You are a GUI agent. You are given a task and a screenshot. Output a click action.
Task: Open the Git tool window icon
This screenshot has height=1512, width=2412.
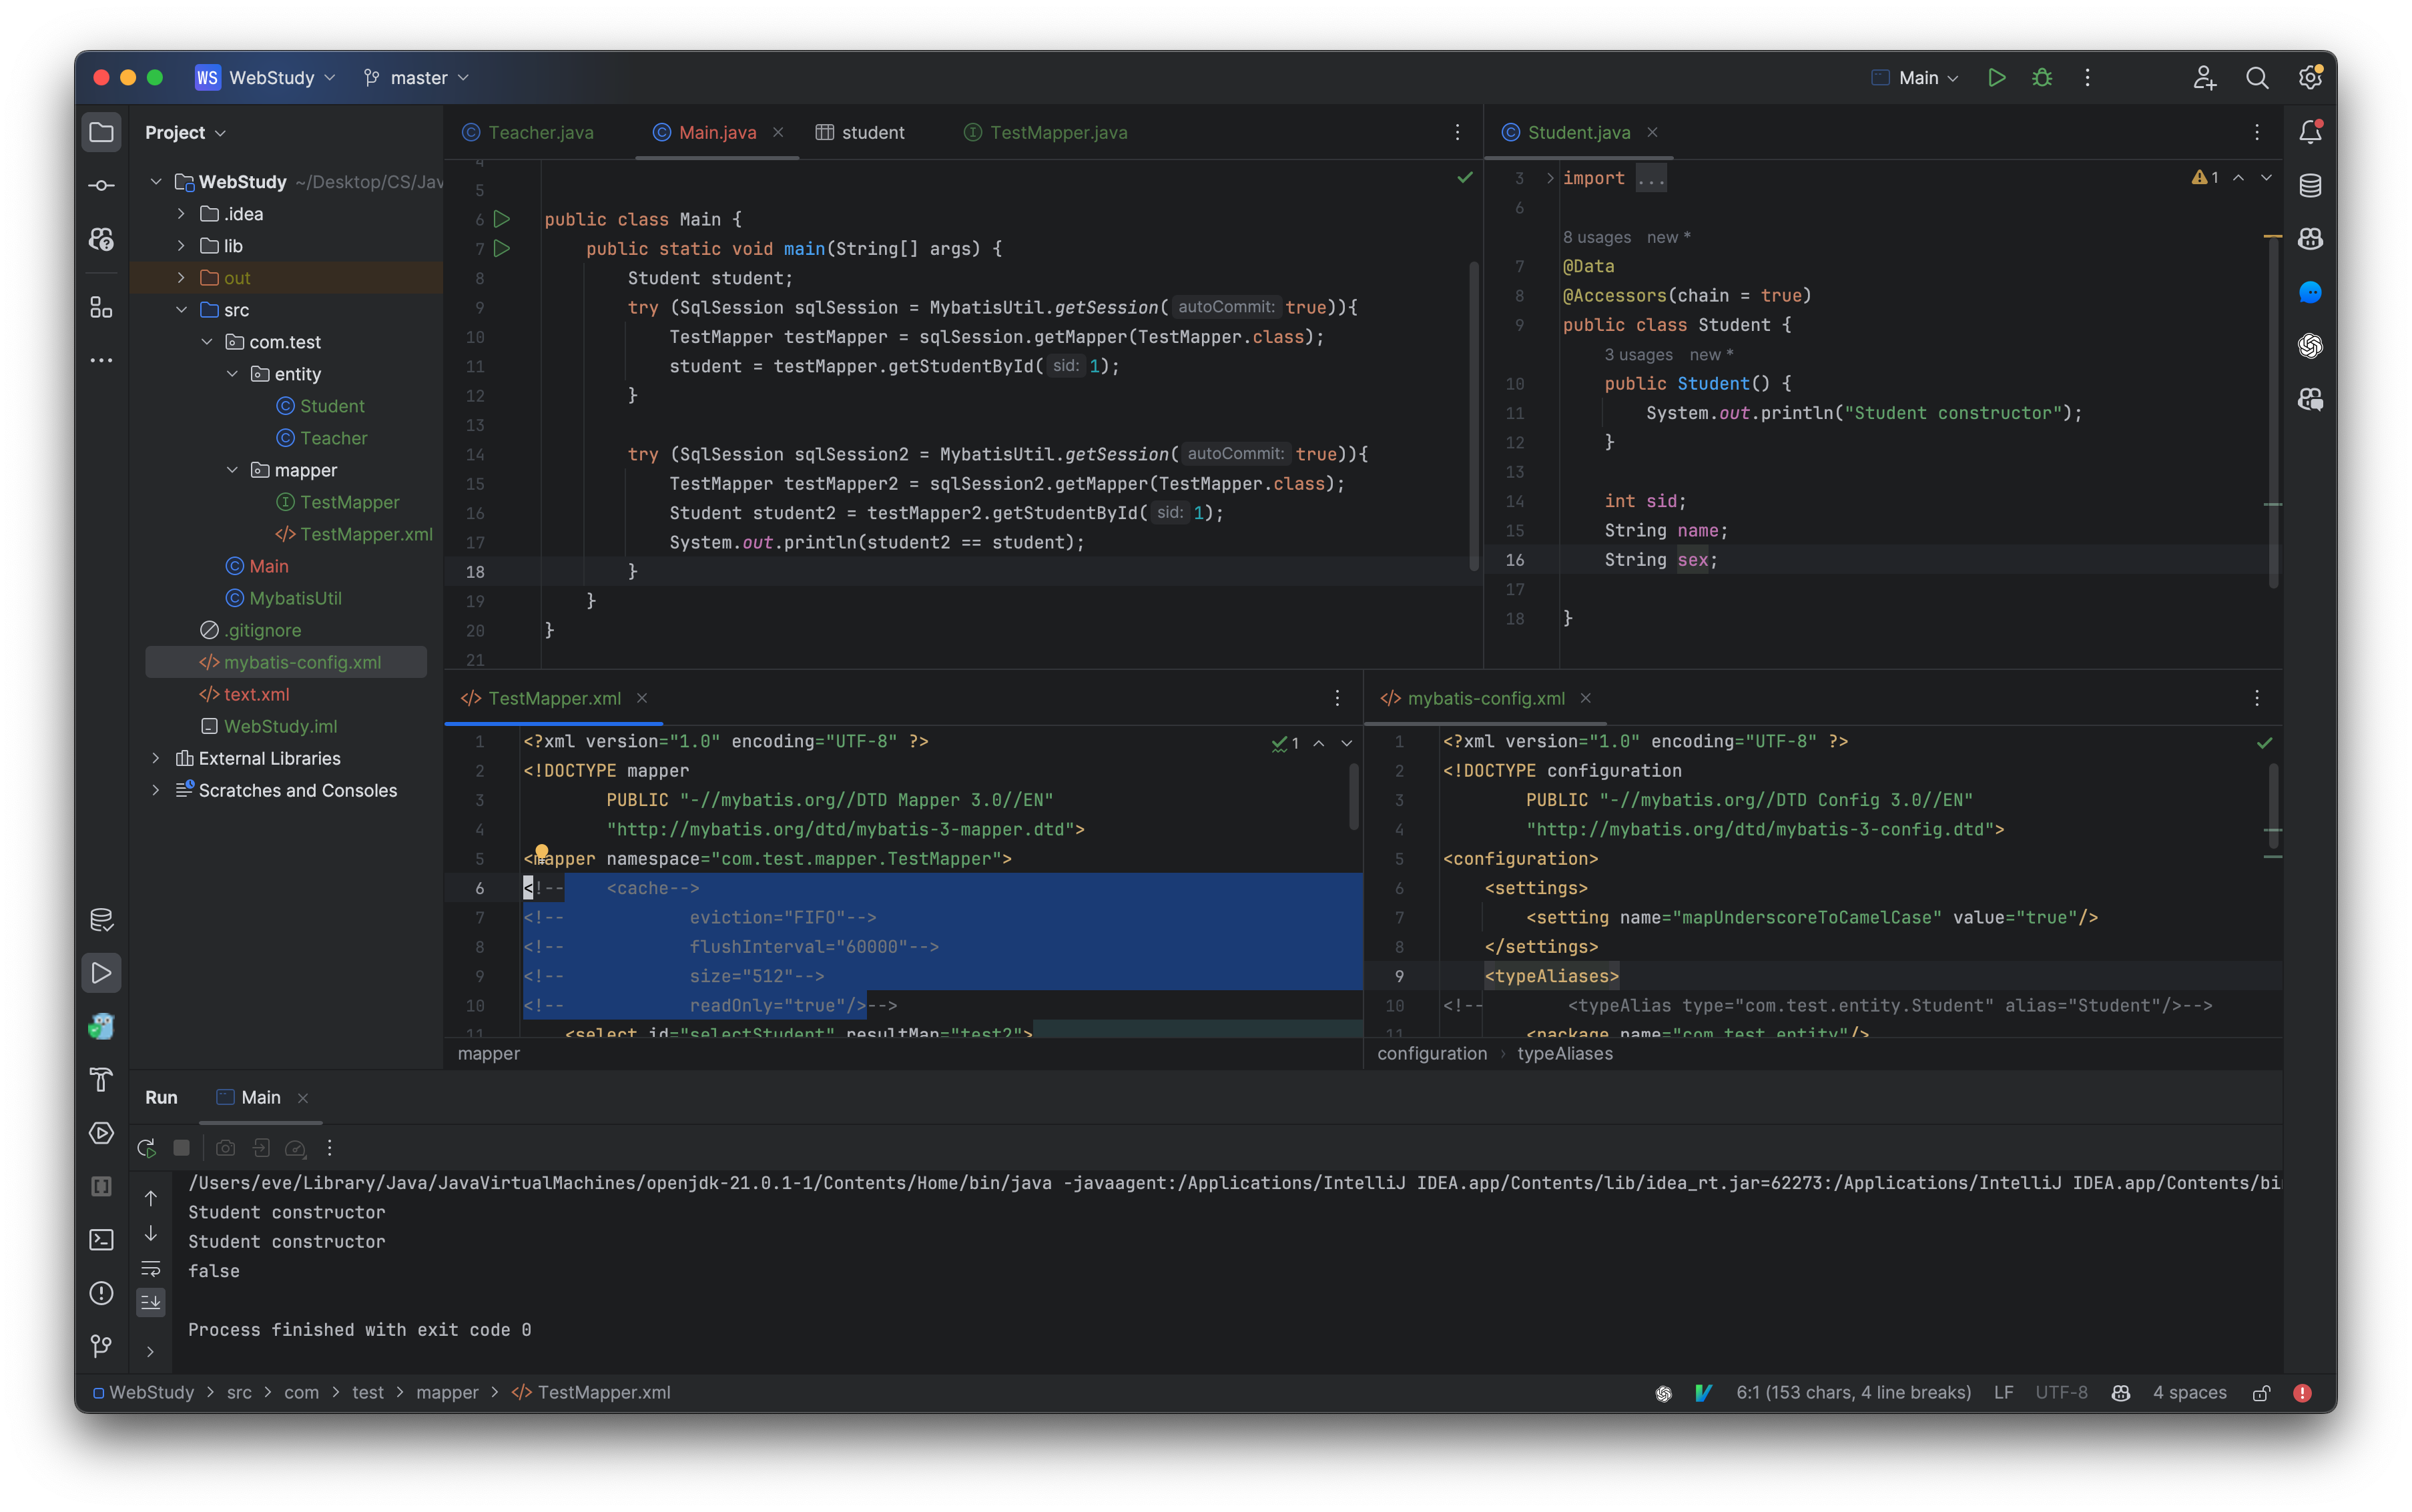pyautogui.click(x=101, y=1346)
